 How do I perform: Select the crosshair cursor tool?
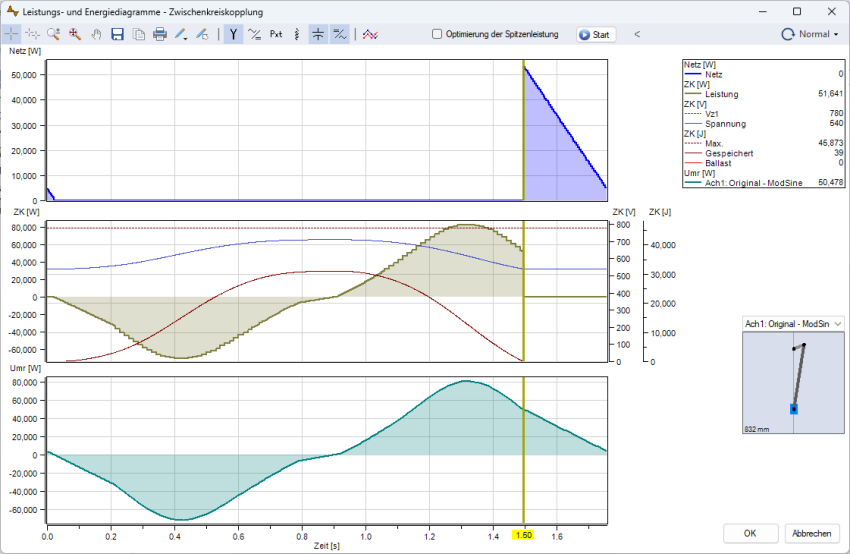[x=12, y=34]
